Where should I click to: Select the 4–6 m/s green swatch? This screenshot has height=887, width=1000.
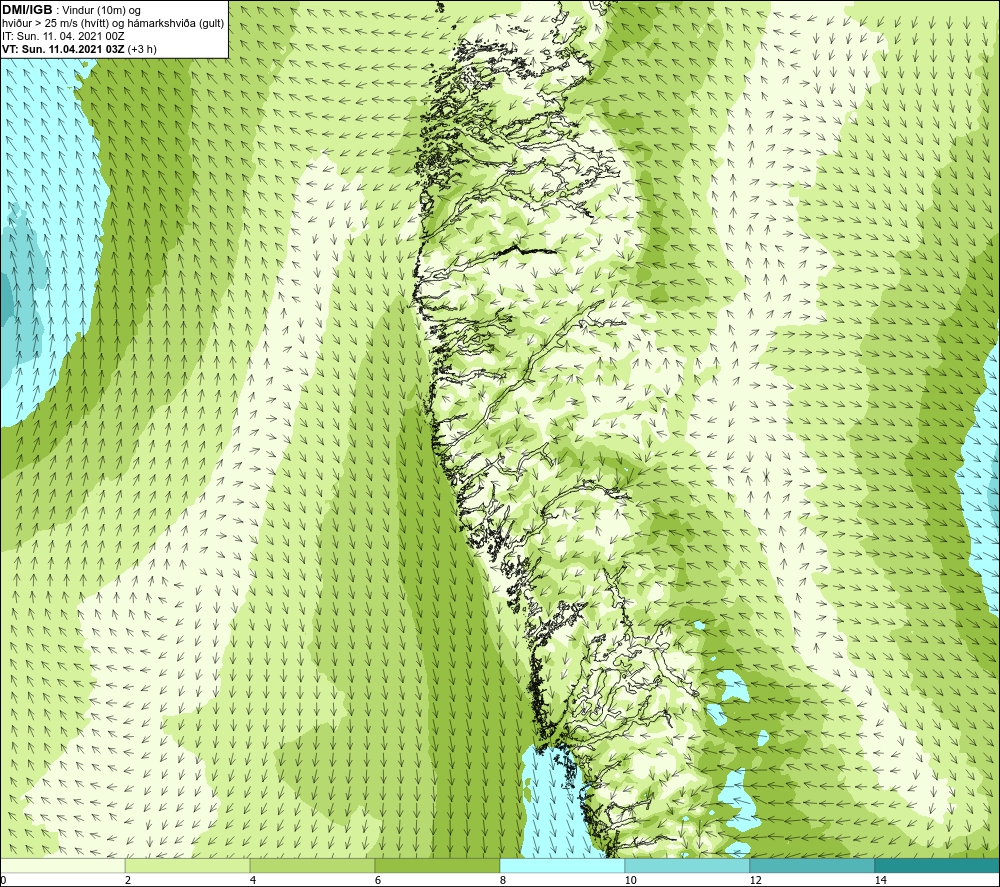tap(312, 865)
